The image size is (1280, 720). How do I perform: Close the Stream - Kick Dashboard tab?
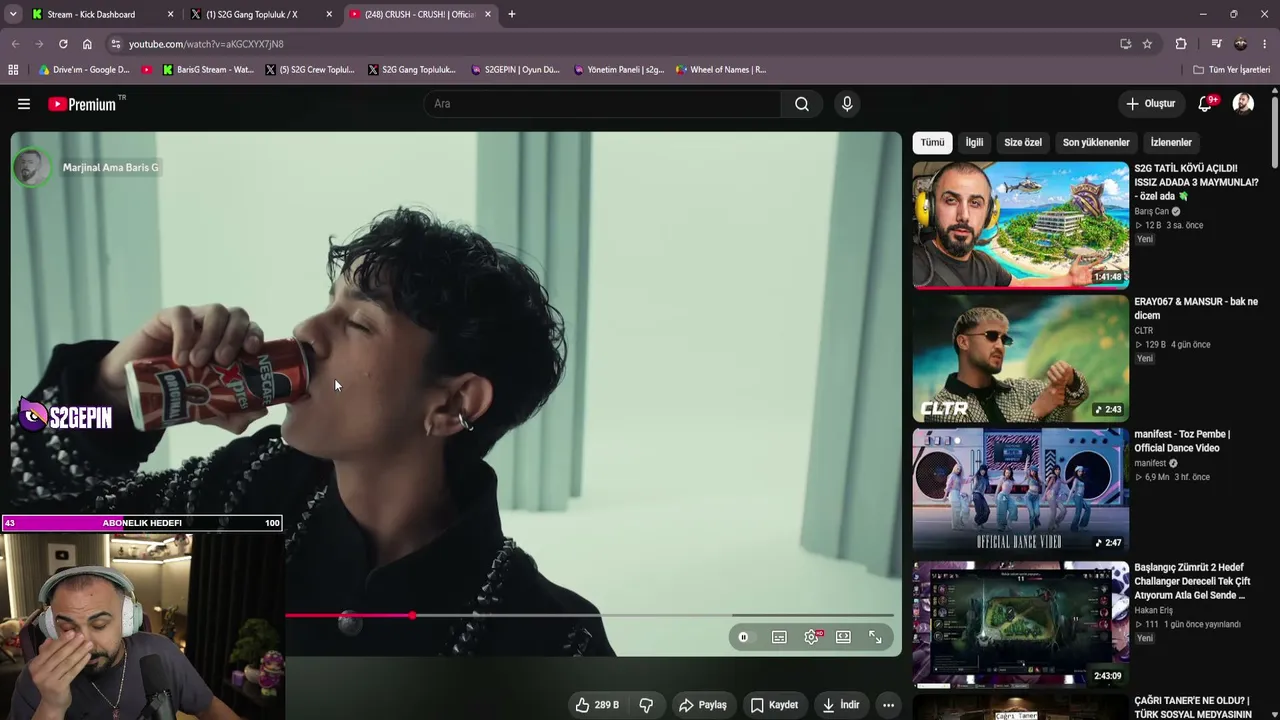point(170,14)
